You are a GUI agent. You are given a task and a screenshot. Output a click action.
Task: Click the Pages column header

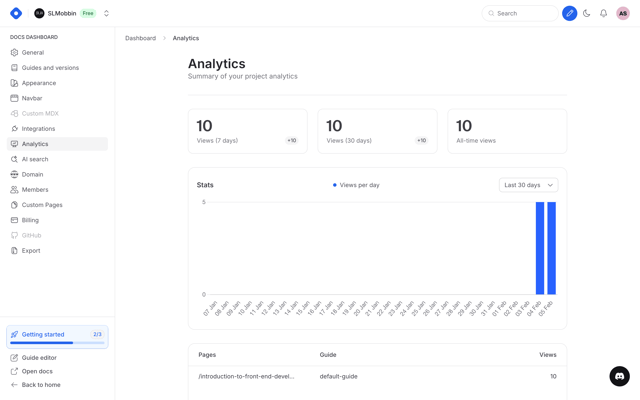207,355
